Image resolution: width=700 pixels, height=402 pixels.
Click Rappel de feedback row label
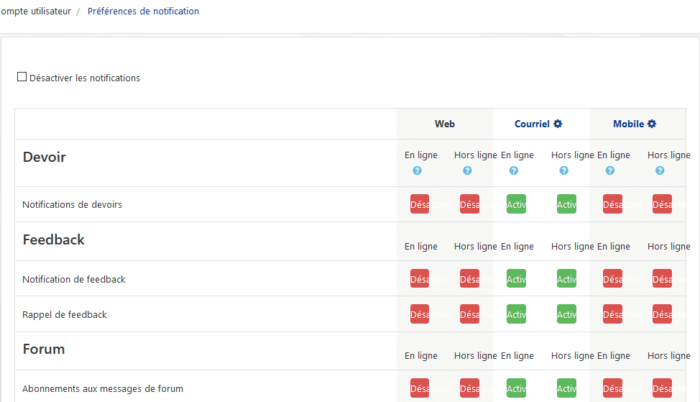65,314
